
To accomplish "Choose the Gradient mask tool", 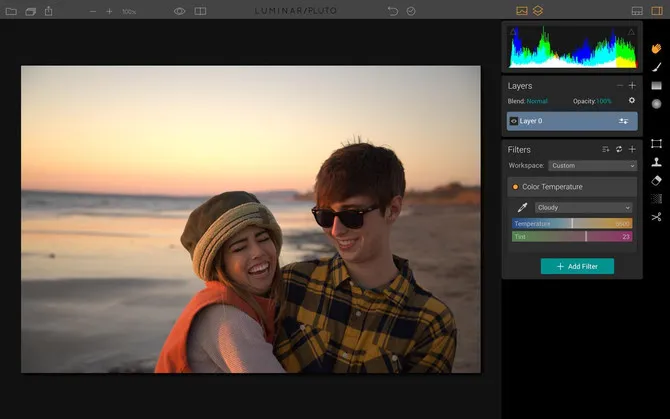I will click(x=656, y=86).
